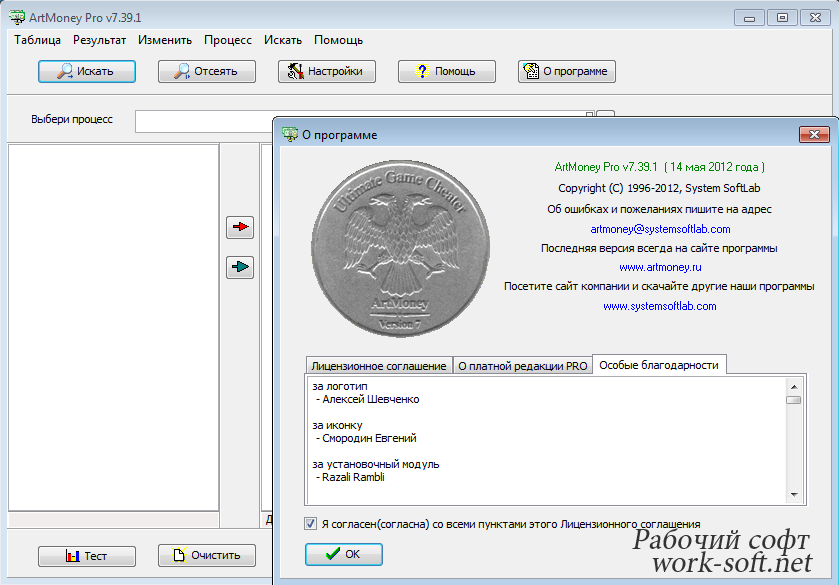Open the Результат menu

coord(100,40)
